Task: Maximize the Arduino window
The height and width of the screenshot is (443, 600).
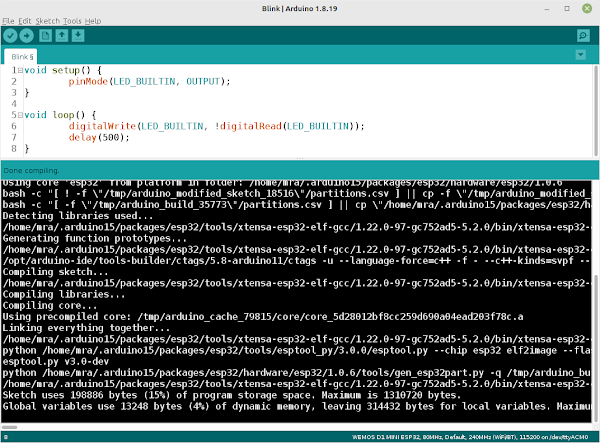Action: click(x=567, y=8)
